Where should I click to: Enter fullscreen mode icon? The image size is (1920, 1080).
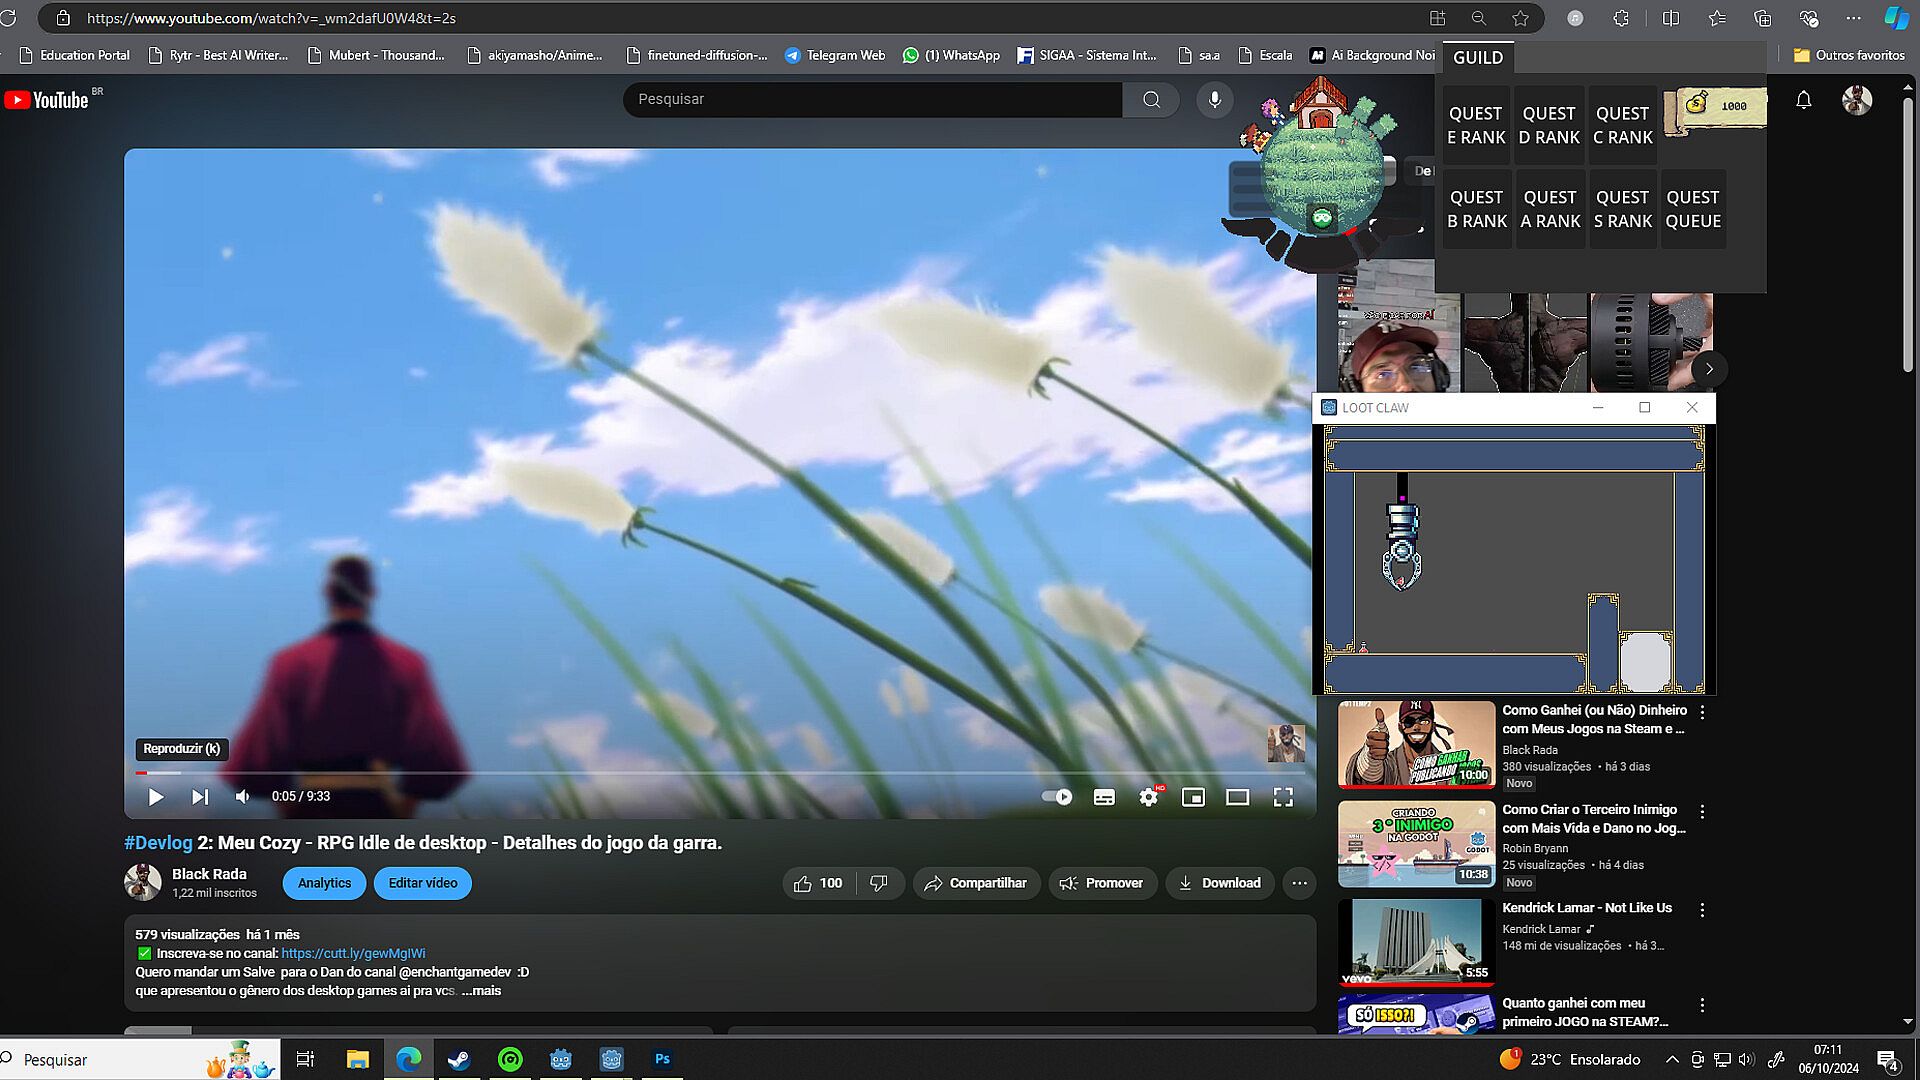1283,797
